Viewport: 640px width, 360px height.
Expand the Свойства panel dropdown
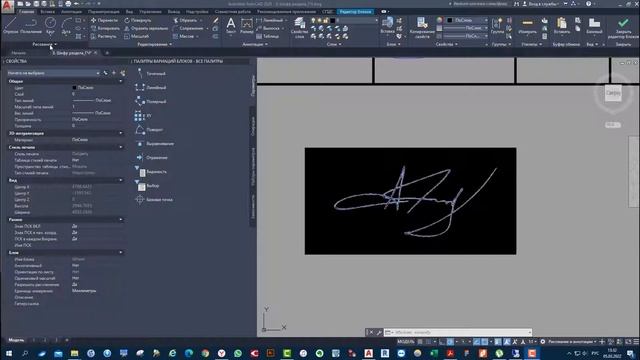click(x=446, y=44)
